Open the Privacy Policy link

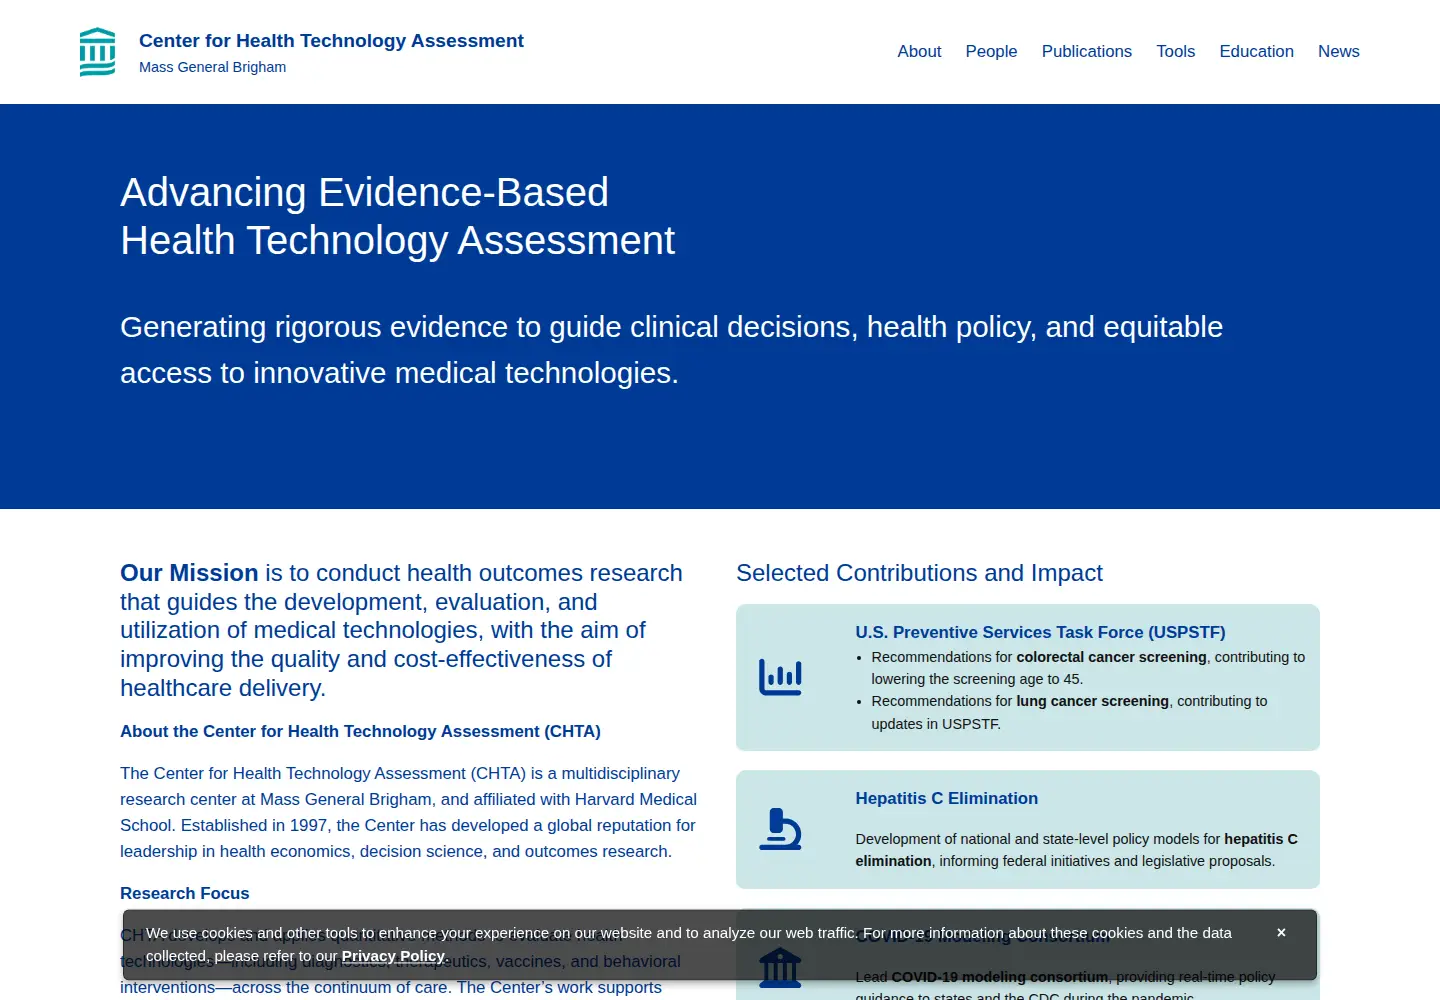click(393, 956)
